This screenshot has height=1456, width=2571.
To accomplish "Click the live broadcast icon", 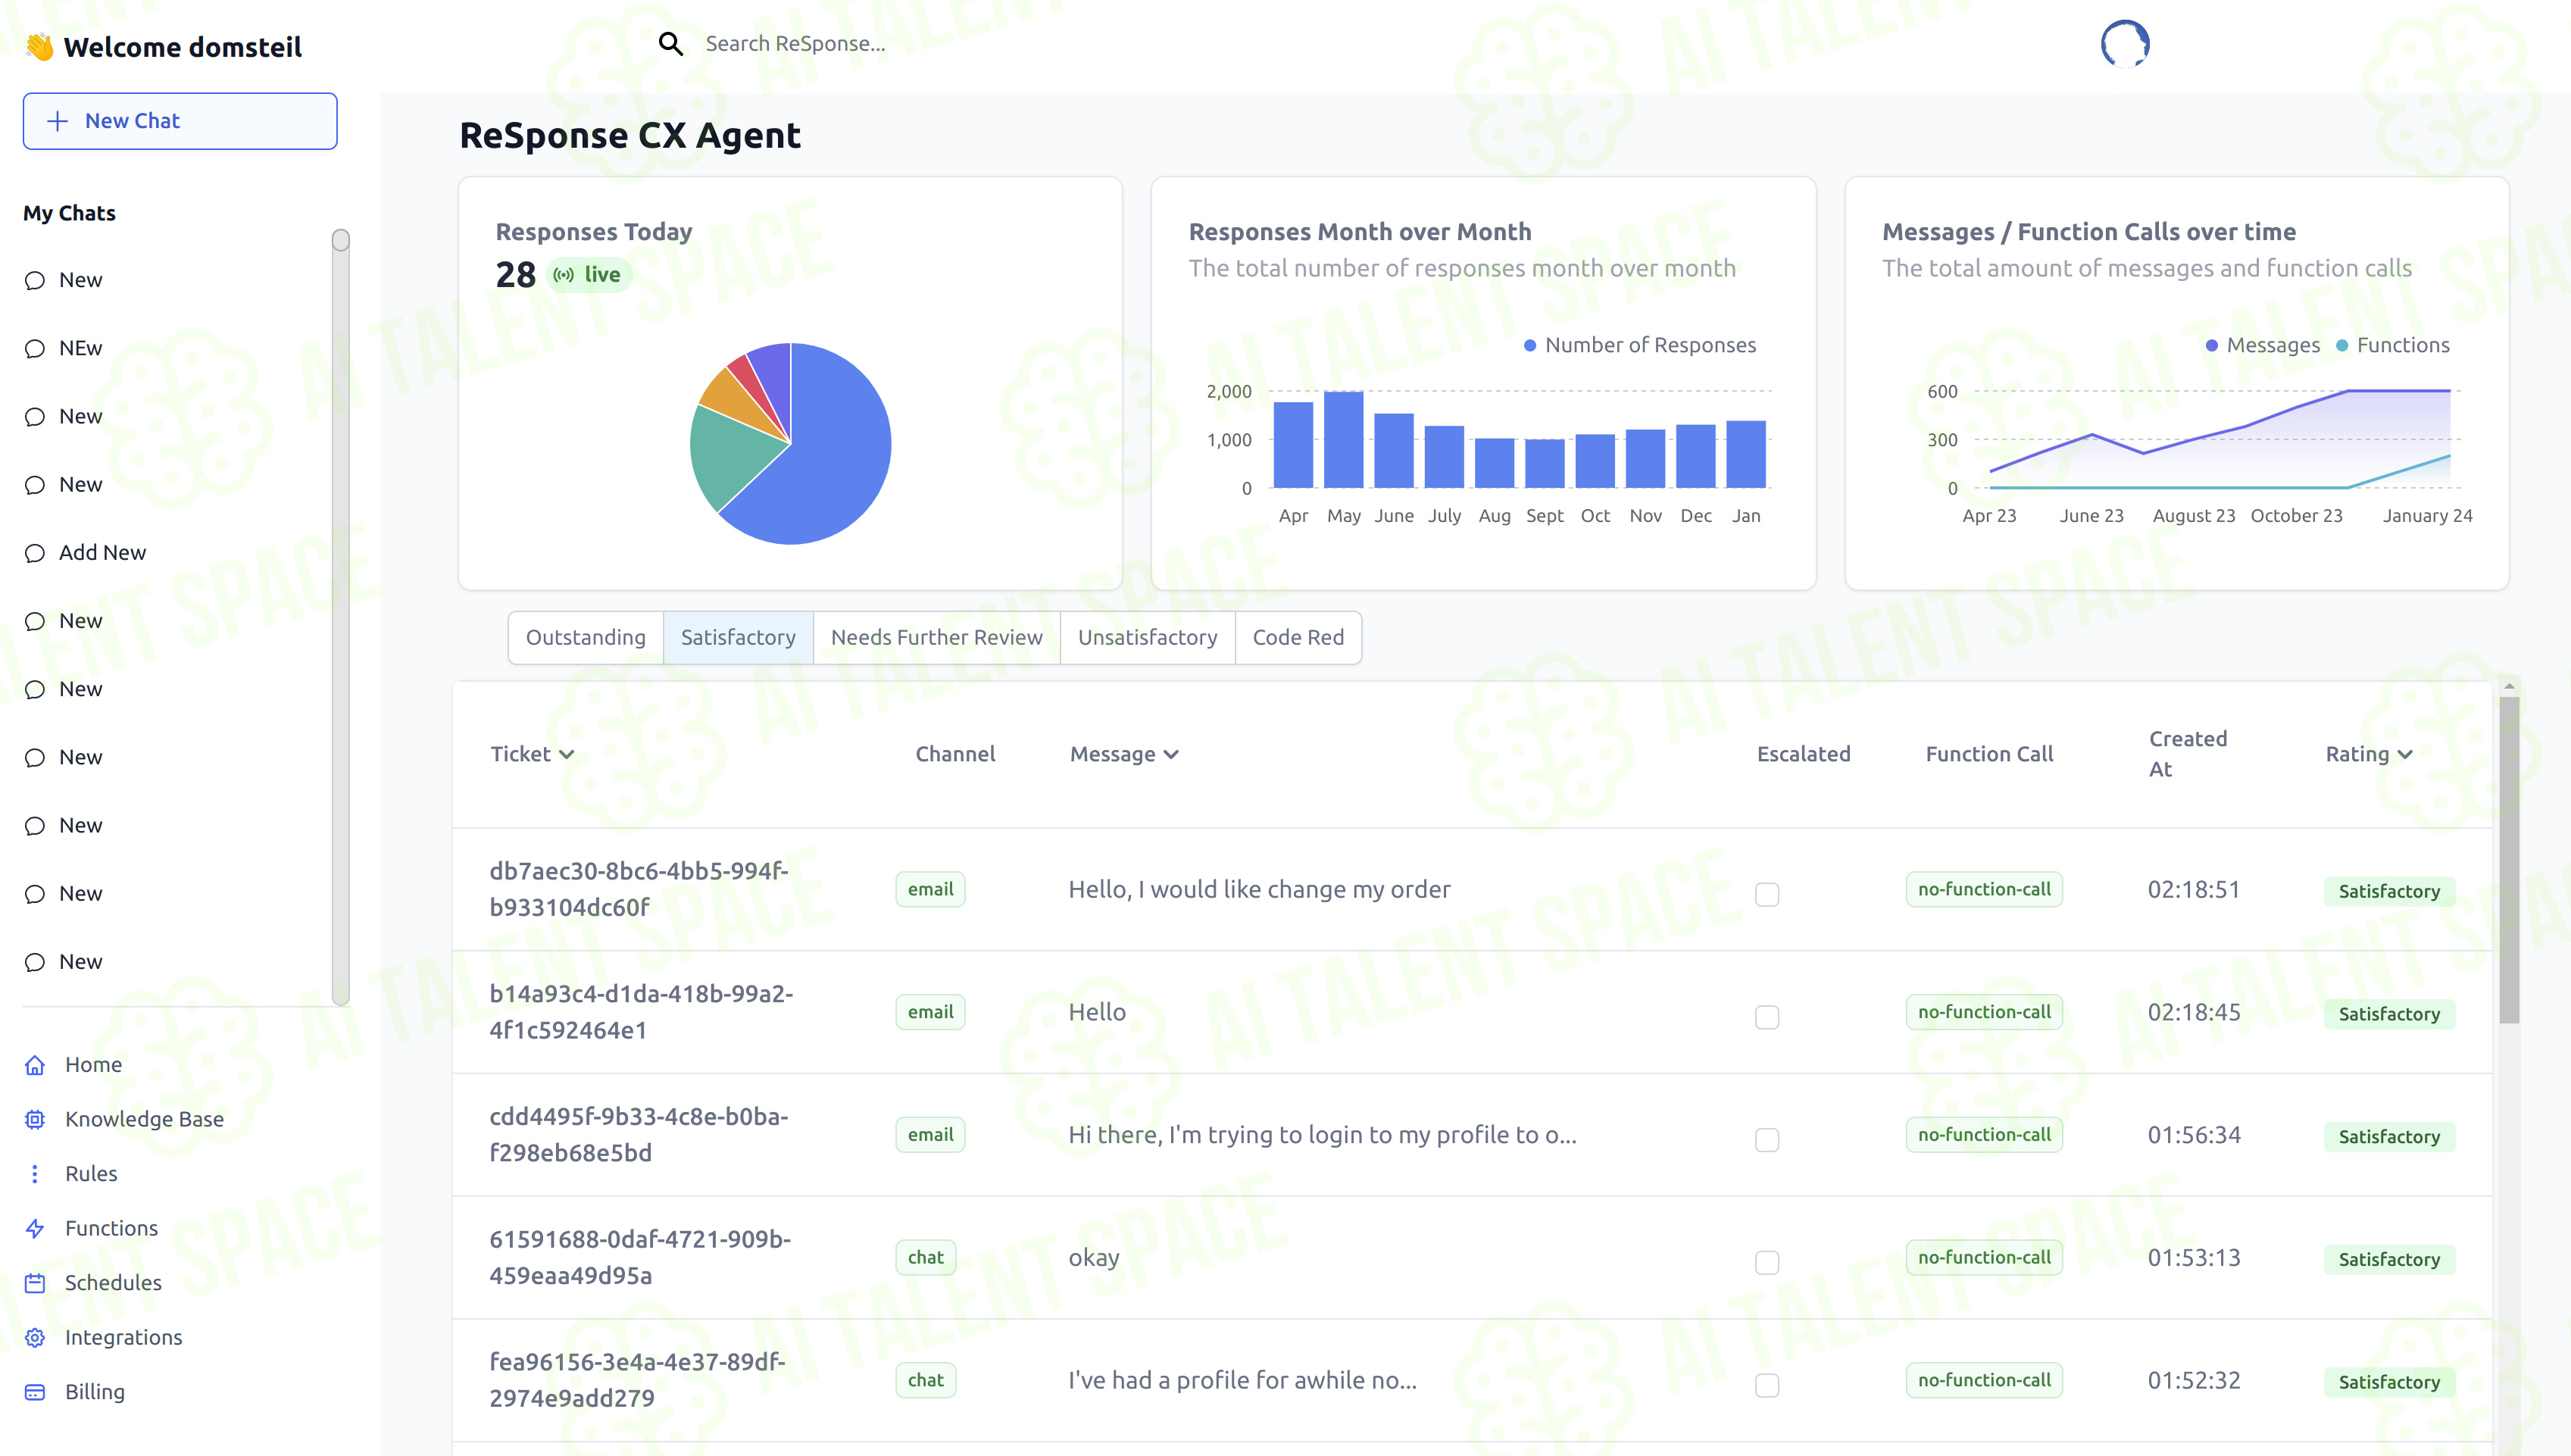I will point(564,275).
